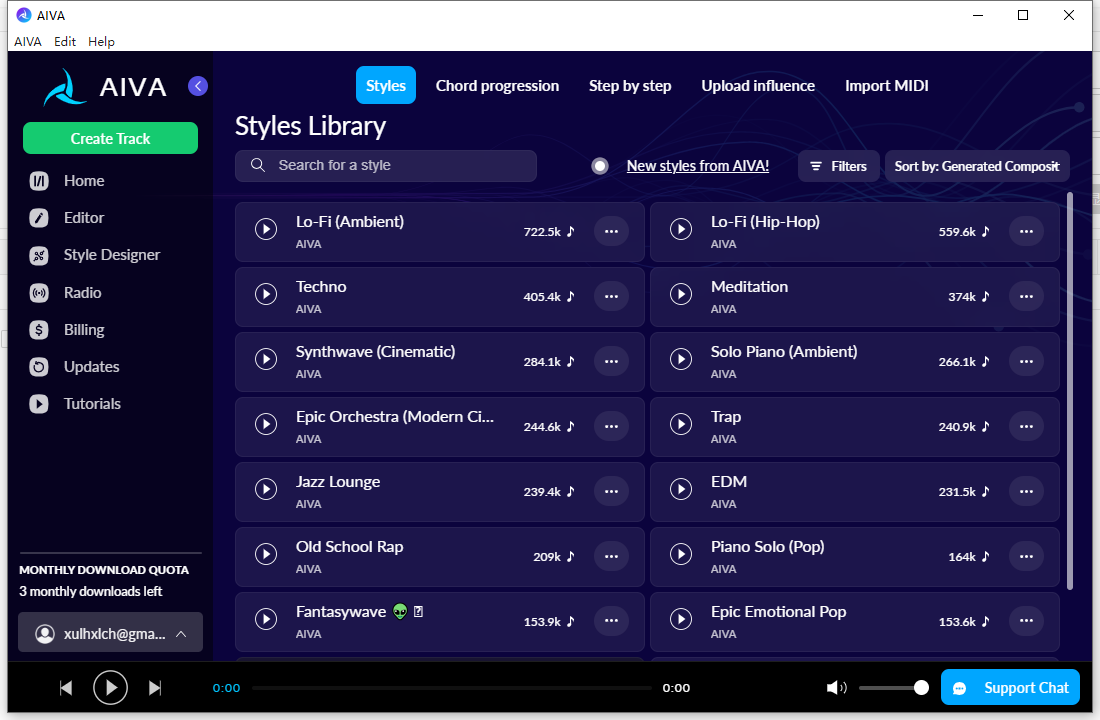Switch to the Chord progression tab
Screen dimensions: 1100x720
coord(497,86)
